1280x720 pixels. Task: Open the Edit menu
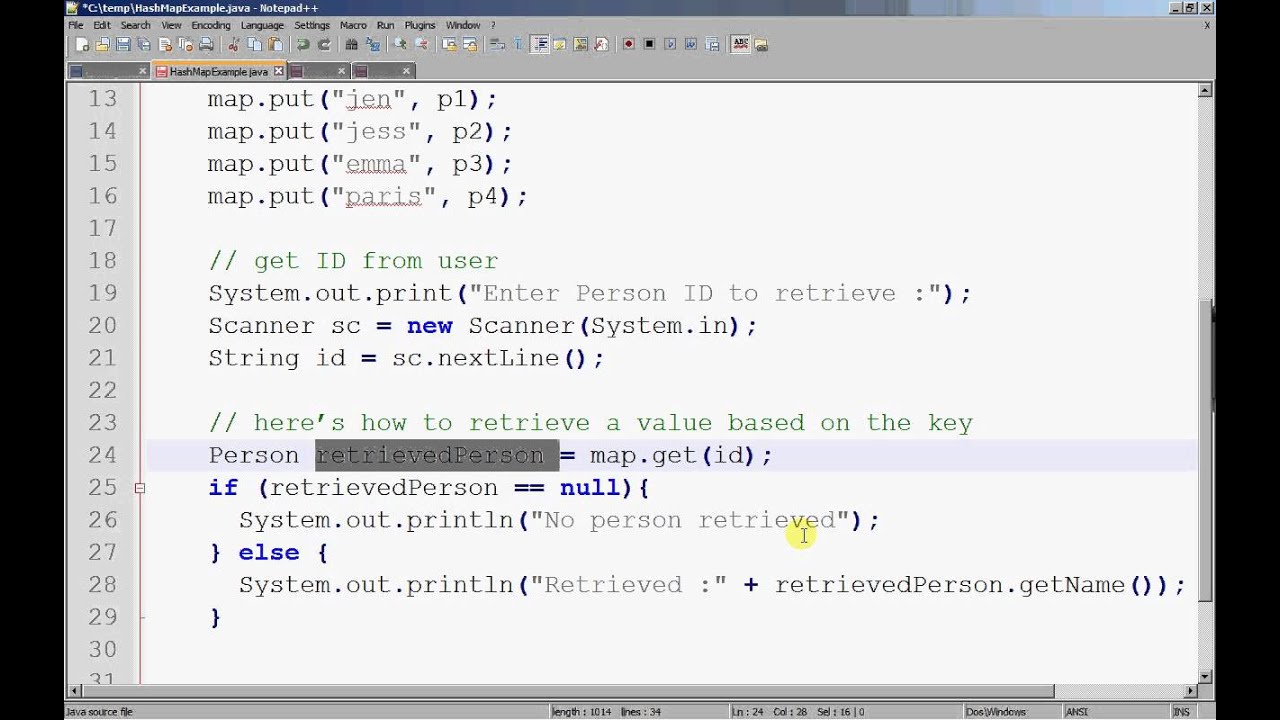pyautogui.click(x=102, y=25)
